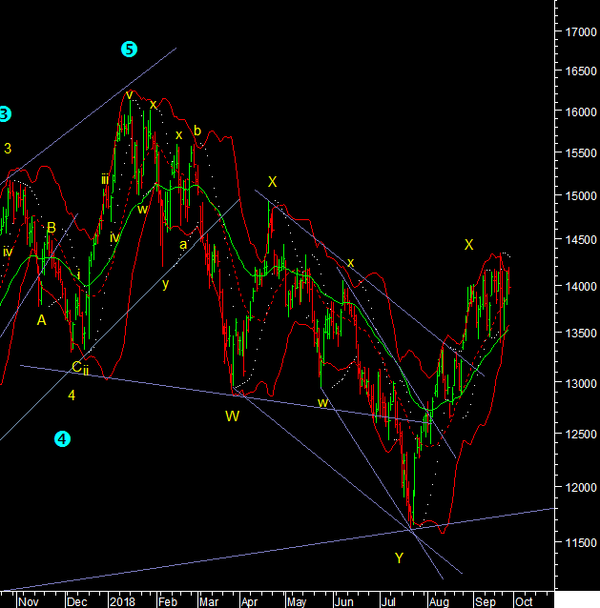This screenshot has height=608, width=600.
Task: Click the 11500 price axis label
Action: pos(576,541)
